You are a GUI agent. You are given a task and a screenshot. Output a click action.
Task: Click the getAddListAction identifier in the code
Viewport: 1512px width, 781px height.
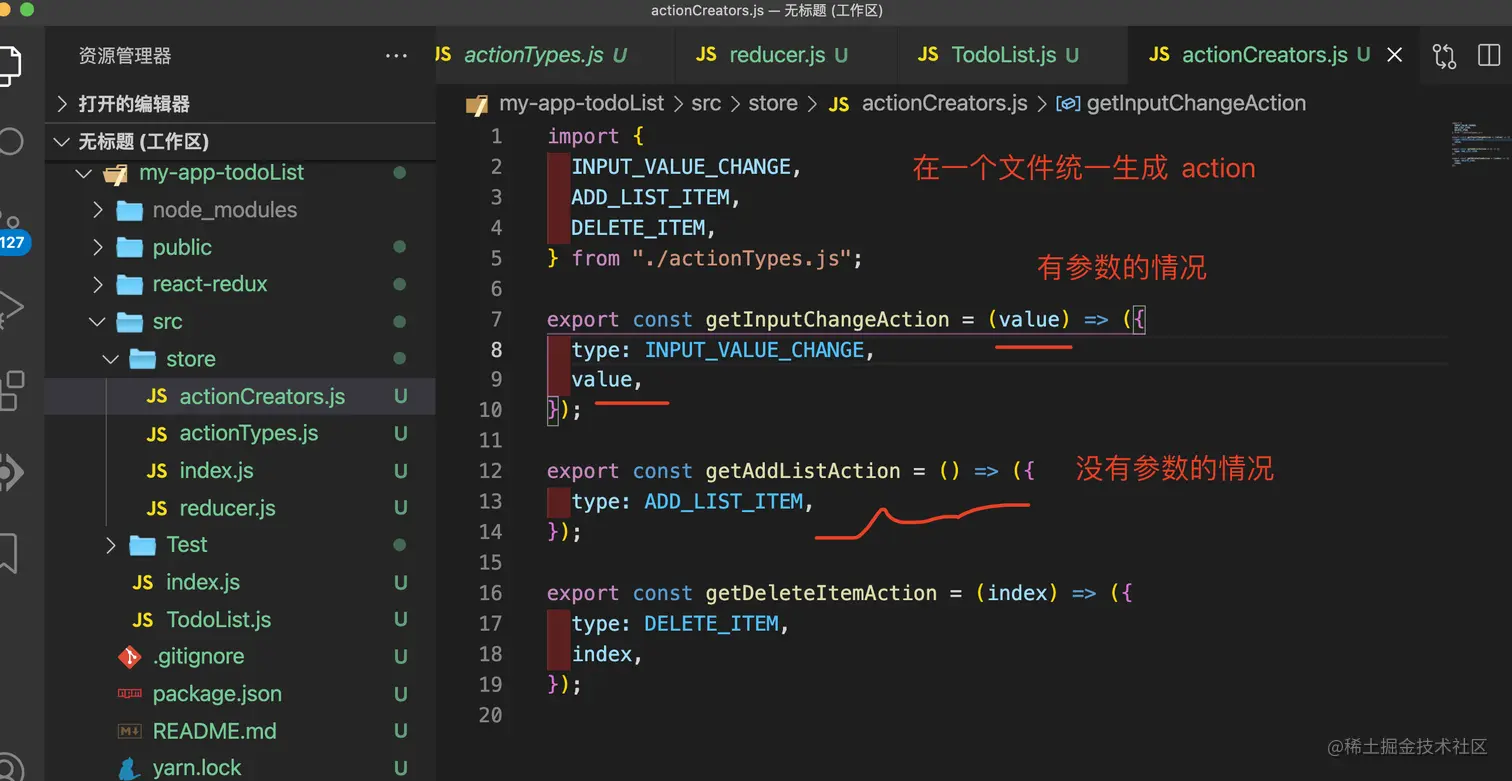point(803,471)
